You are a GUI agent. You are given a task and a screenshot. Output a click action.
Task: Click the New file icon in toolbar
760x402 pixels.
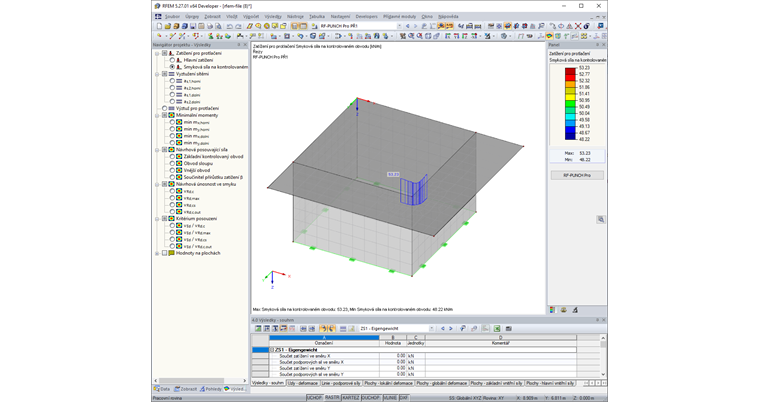point(159,26)
